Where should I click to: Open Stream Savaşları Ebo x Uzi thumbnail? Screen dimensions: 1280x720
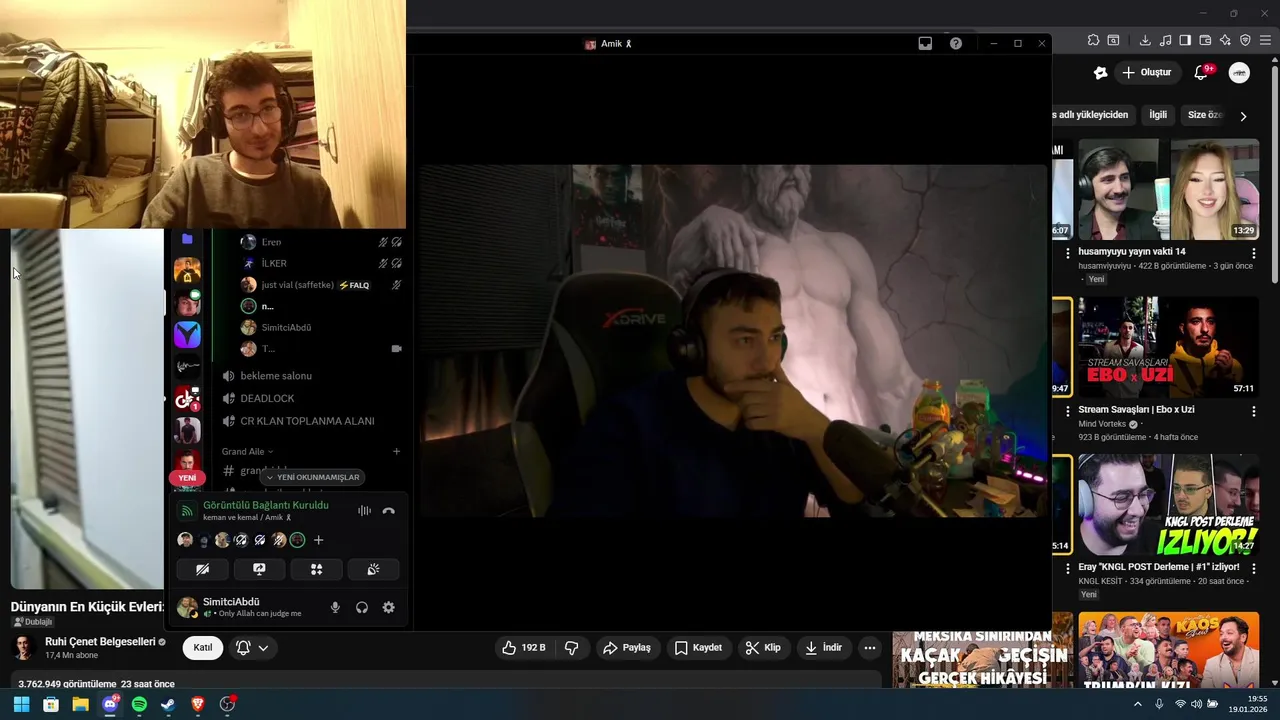(x=1168, y=347)
